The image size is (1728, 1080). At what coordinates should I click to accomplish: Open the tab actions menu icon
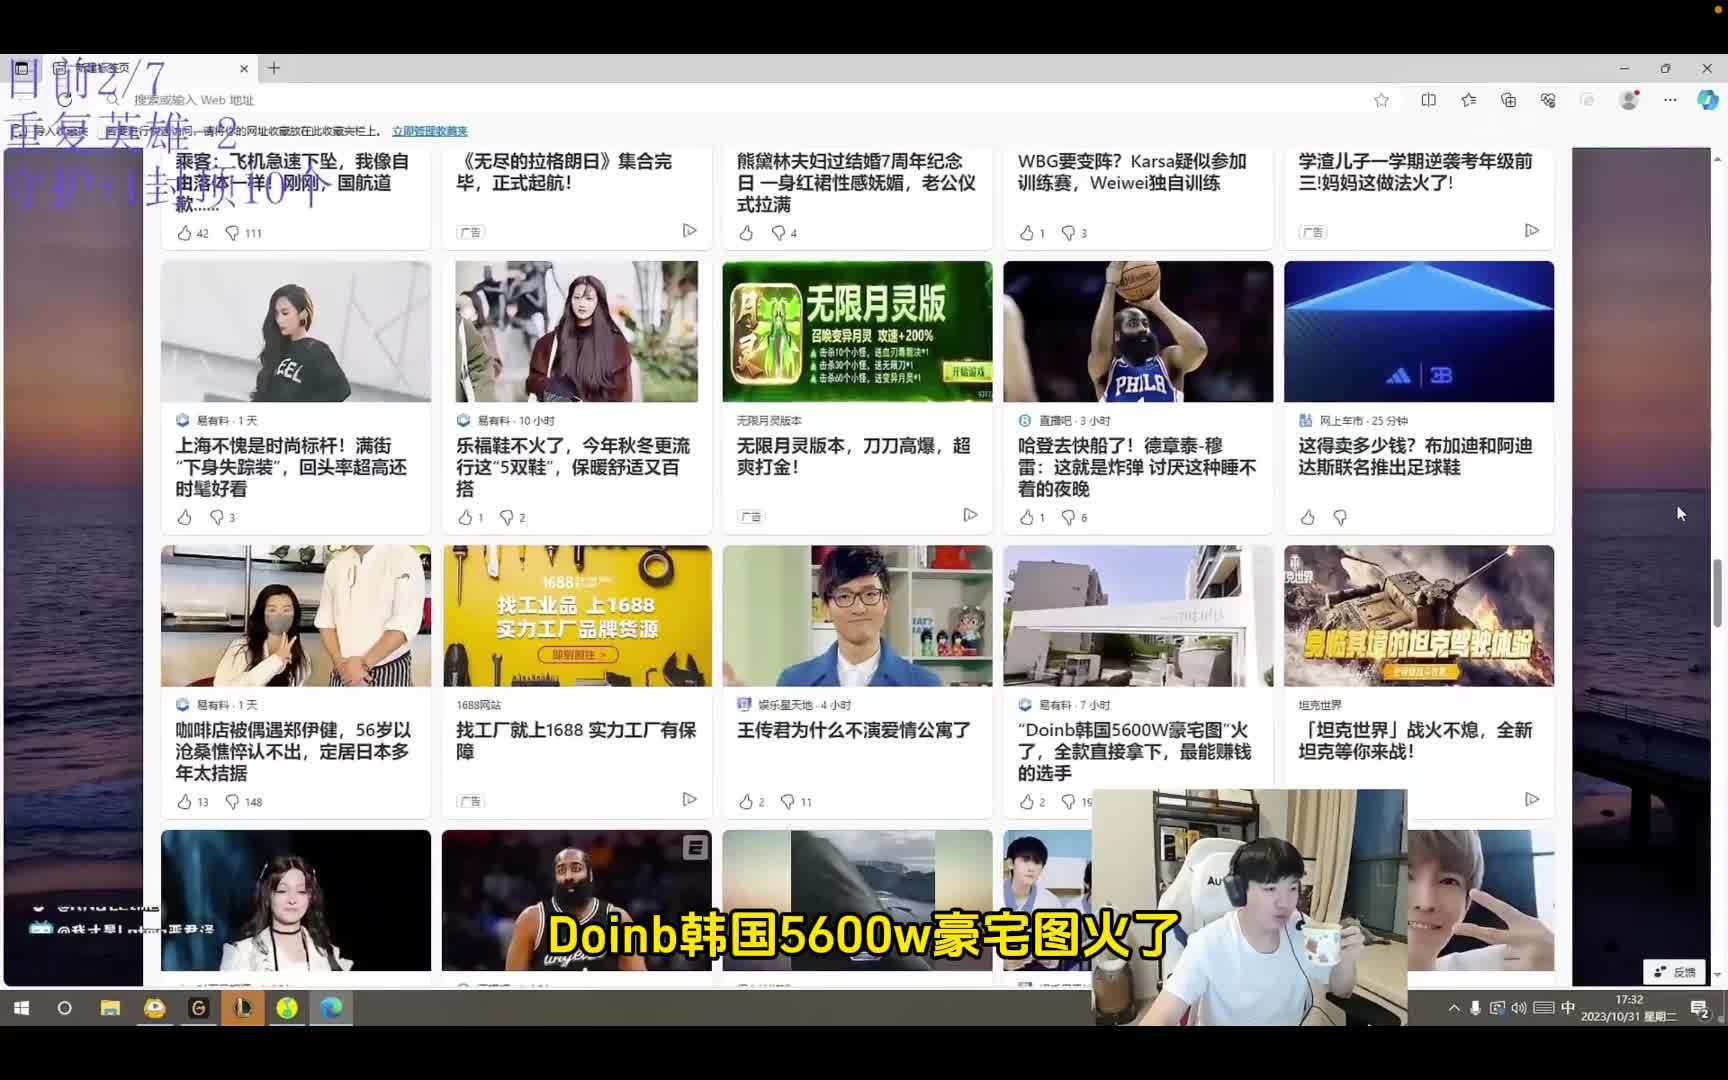21,68
